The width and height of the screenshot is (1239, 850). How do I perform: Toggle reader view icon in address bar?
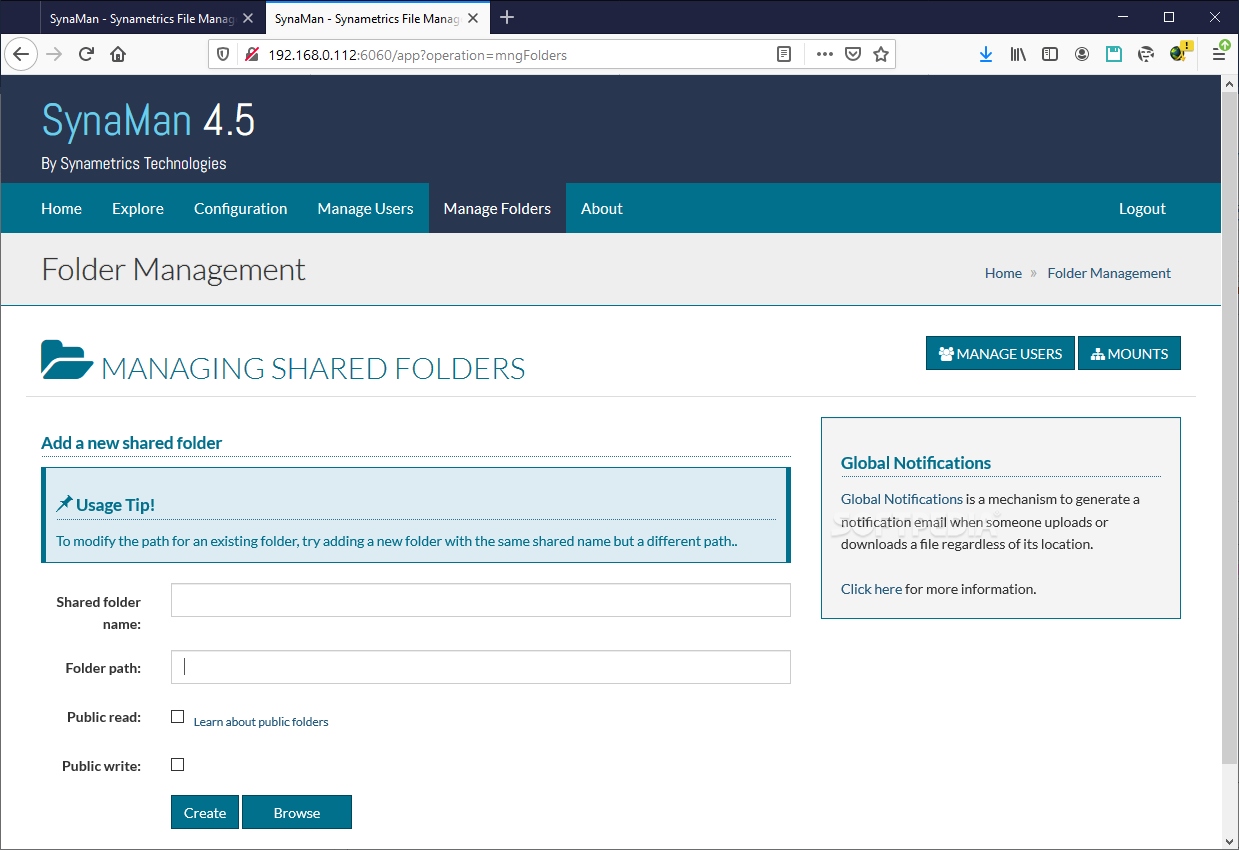[x=785, y=54]
